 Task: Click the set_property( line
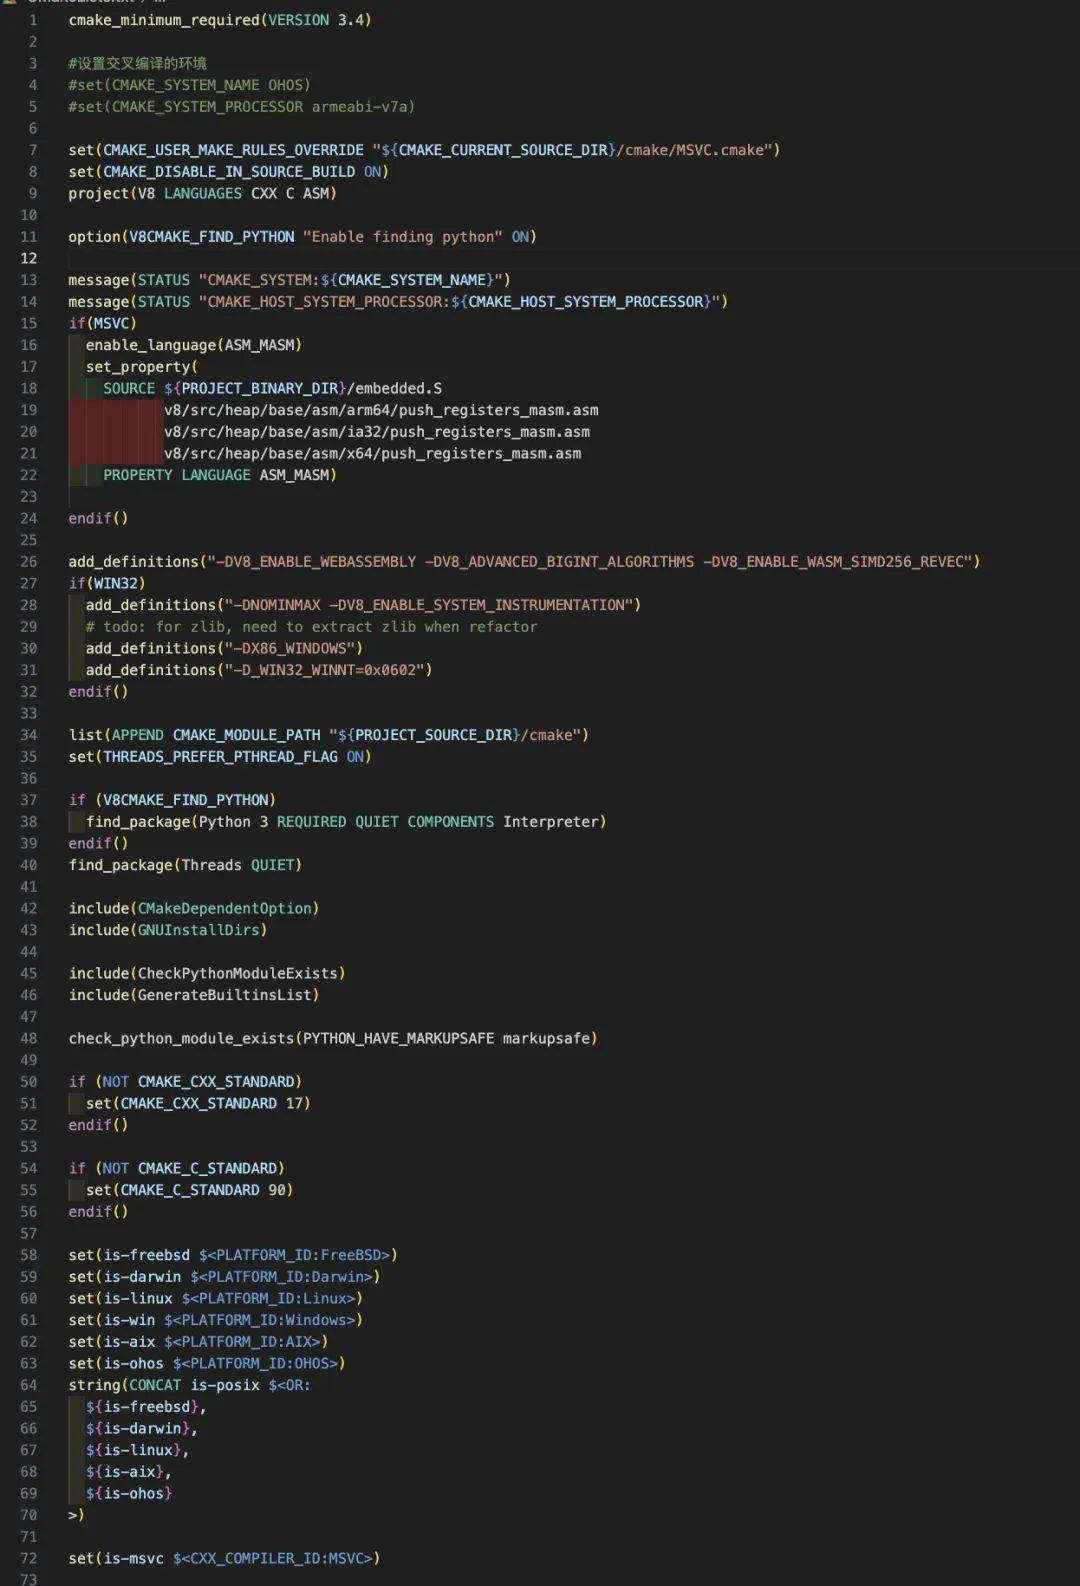point(141,366)
